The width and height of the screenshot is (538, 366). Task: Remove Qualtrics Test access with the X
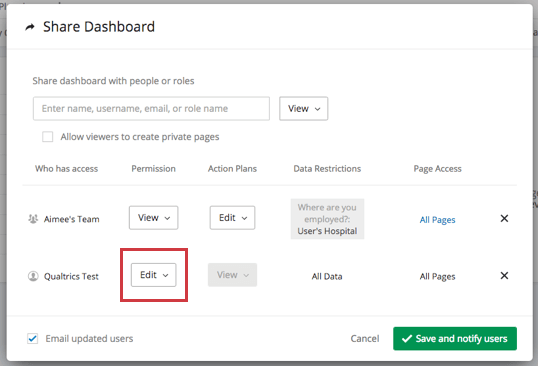click(504, 275)
